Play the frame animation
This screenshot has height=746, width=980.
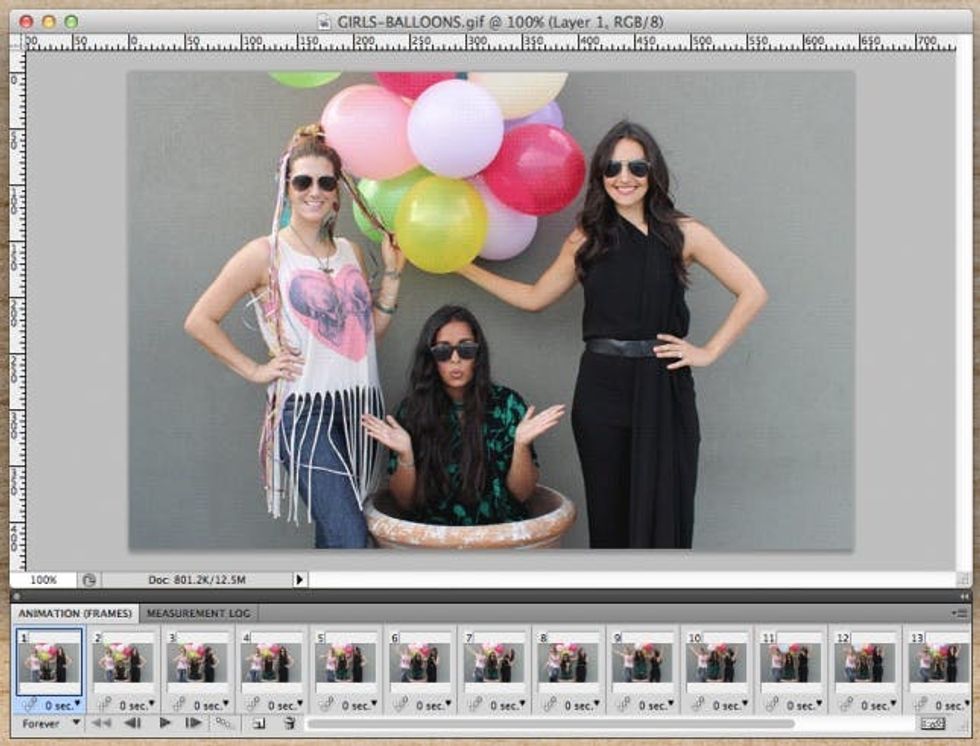165,722
